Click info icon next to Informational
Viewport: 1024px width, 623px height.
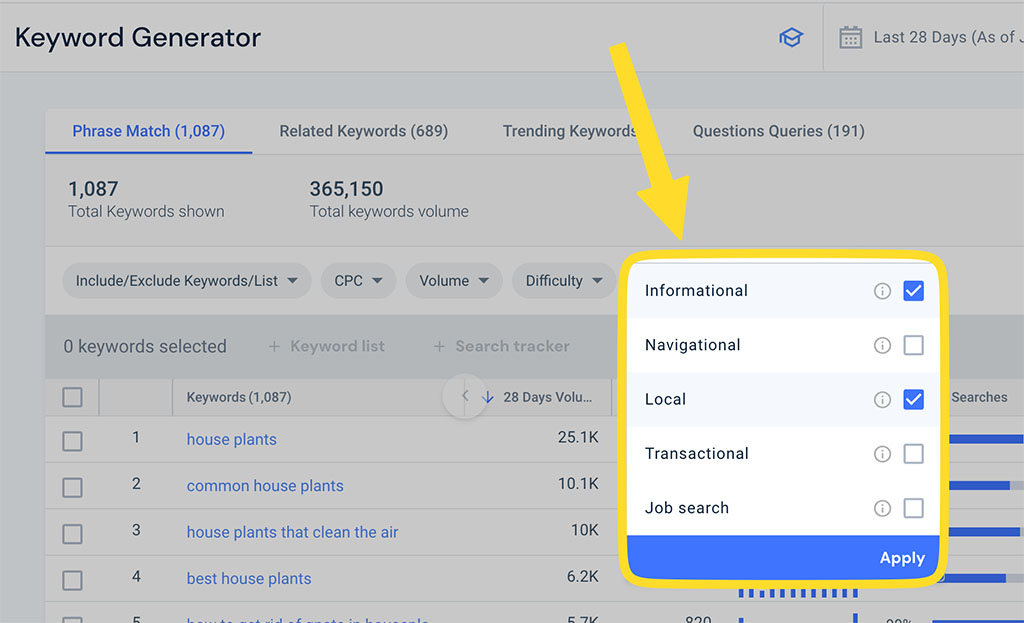click(x=882, y=291)
